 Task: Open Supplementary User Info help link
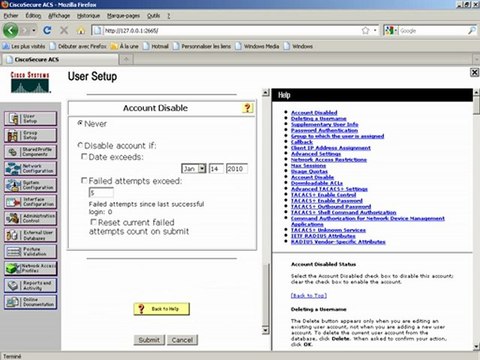click(325, 124)
